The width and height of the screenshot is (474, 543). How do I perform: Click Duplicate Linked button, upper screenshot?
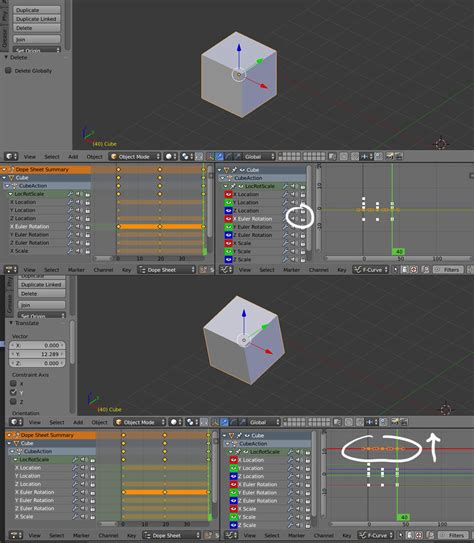[36, 19]
